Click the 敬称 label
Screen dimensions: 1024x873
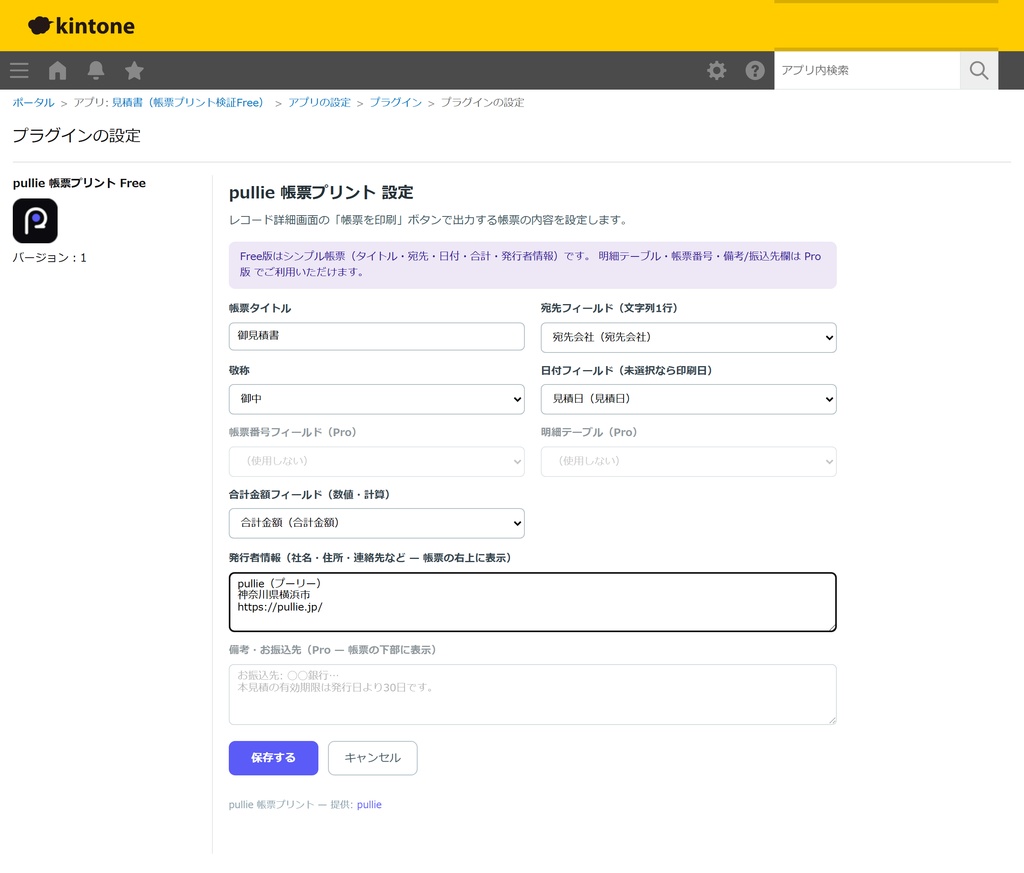coord(239,370)
